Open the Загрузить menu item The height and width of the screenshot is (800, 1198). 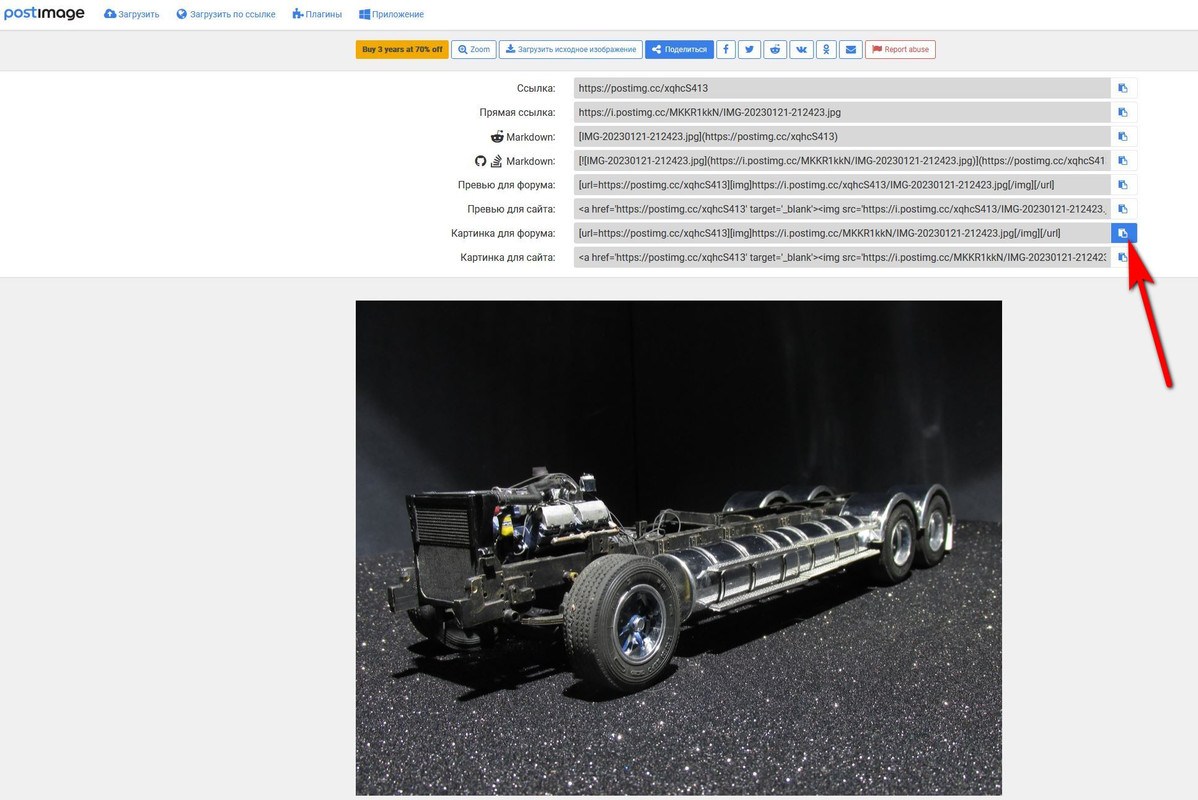(x=131, y=15)
